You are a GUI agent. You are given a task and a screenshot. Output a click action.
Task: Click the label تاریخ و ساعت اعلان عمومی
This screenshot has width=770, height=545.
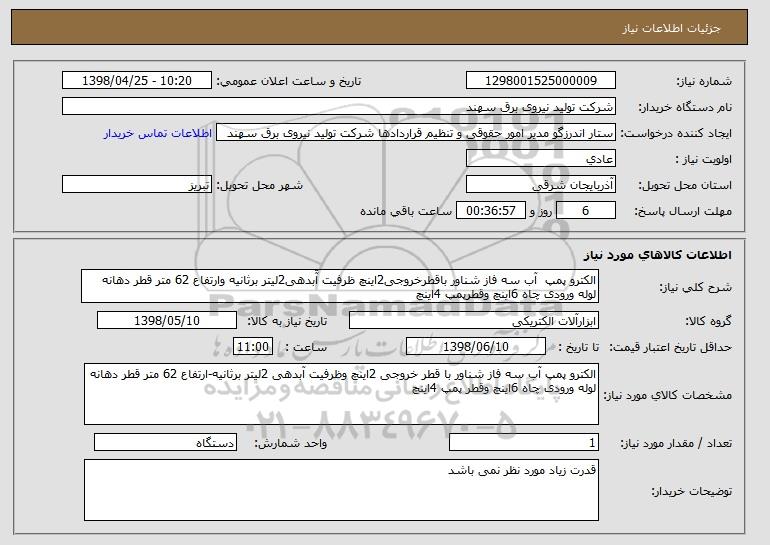pyautogui.click(x=289, y=82)
